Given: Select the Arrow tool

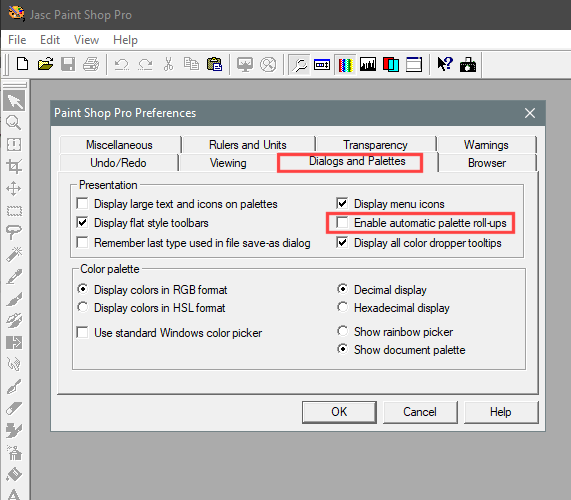Looking at the screenshot, I should [x=14, y=101].
